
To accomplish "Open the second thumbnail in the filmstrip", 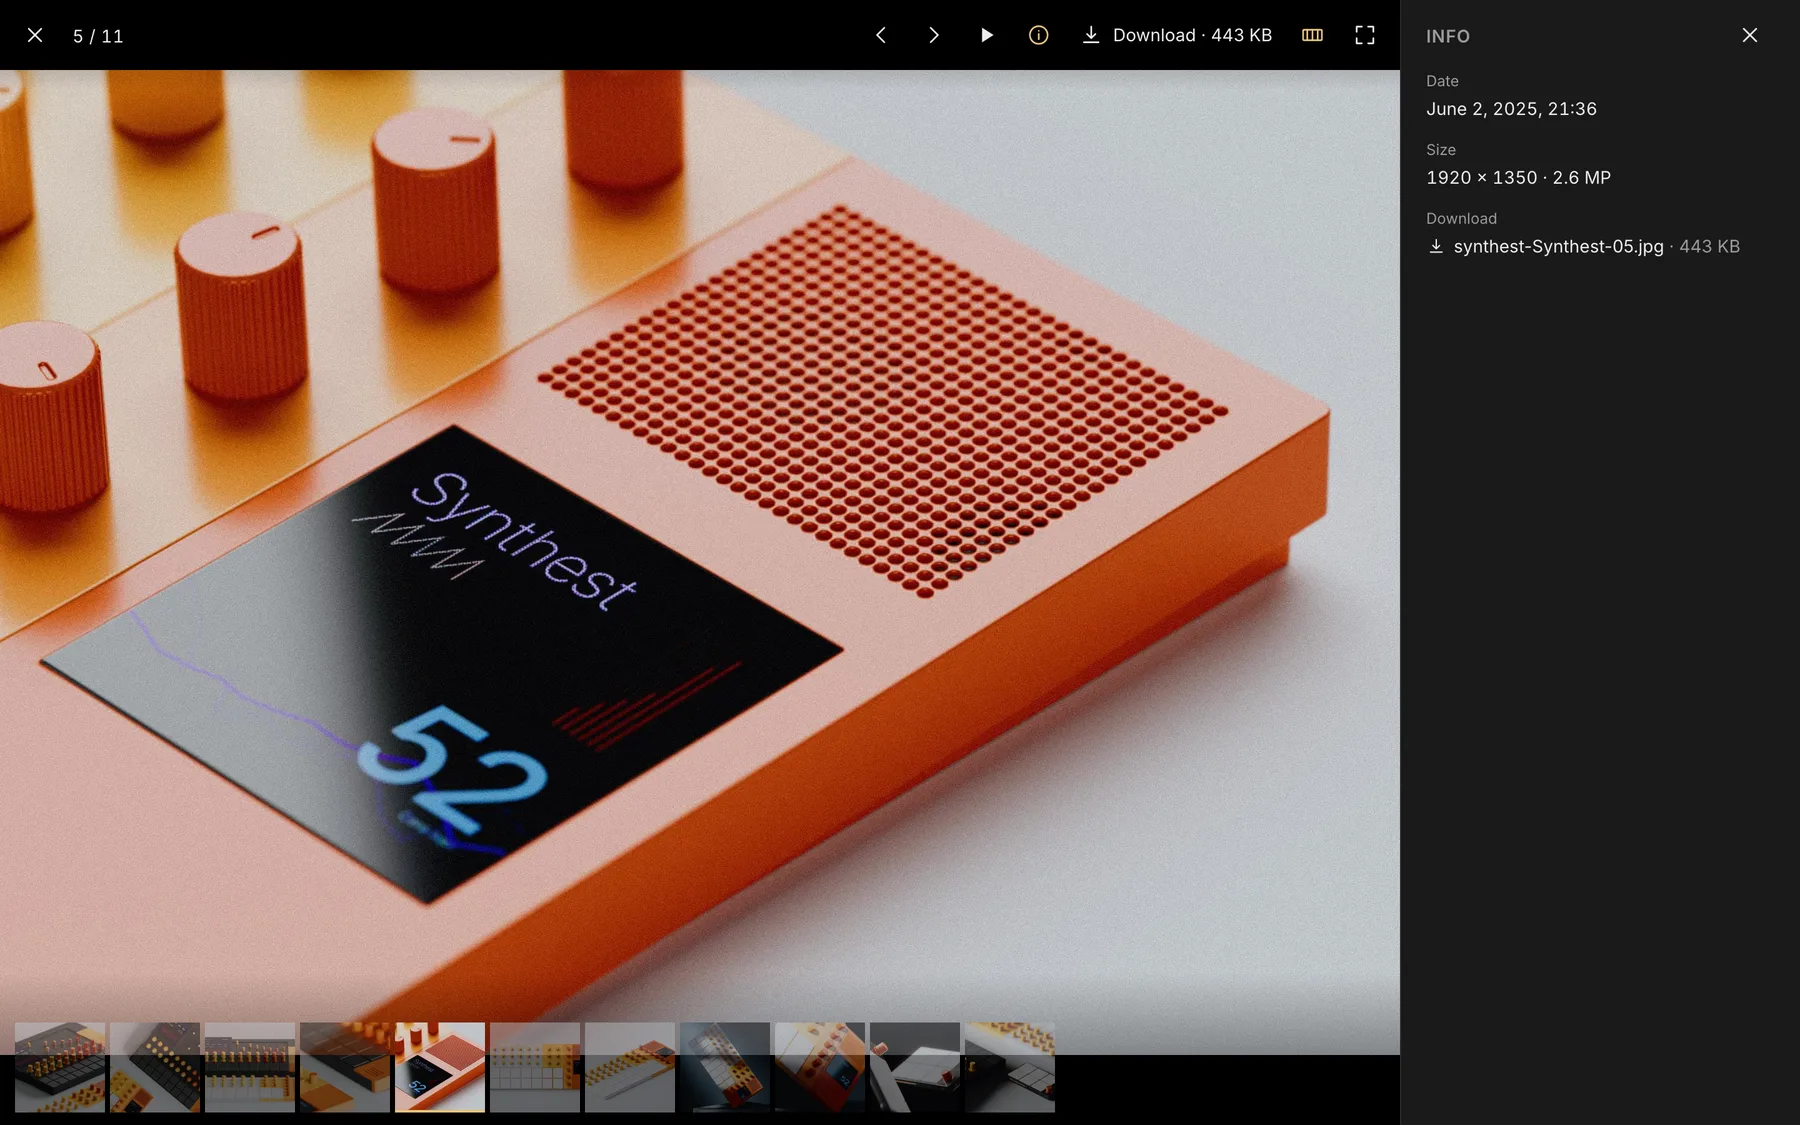I will (x=155, y=1067).
